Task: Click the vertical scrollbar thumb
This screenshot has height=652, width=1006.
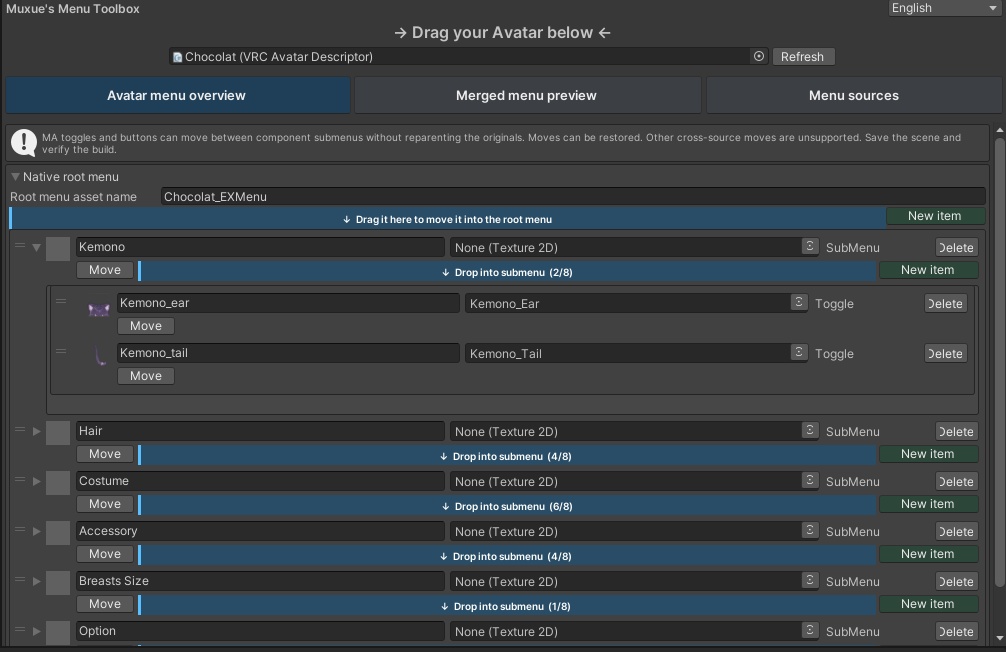Action: point(1000,362)
